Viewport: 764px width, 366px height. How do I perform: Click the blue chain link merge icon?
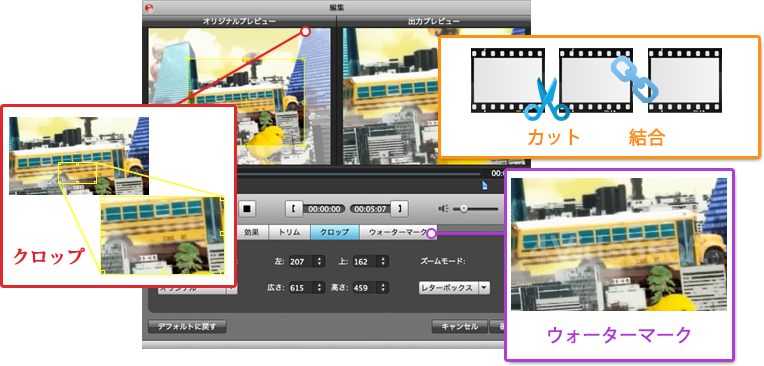(634, 80)
